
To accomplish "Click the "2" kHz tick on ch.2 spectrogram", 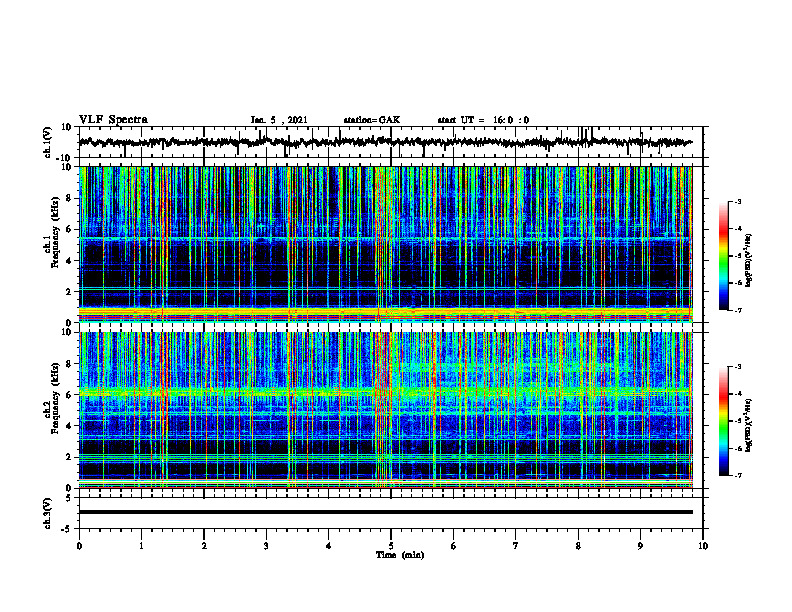I will [x=69, y=457].
